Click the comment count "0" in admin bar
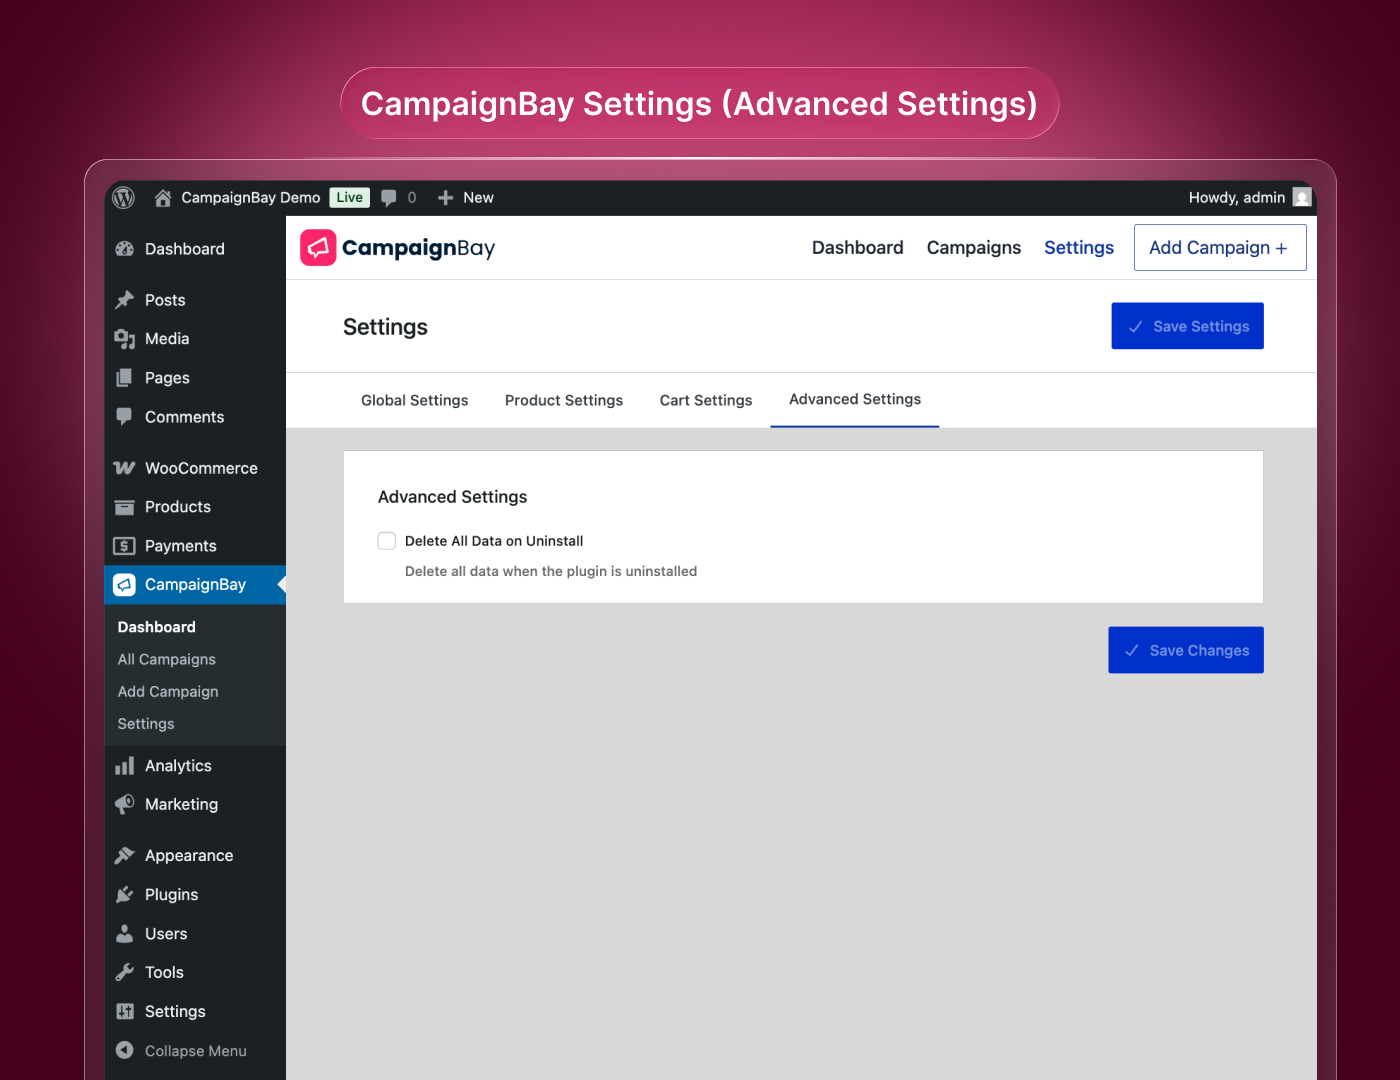The width and height of the screenshot is (1400, 1080). 412,198
